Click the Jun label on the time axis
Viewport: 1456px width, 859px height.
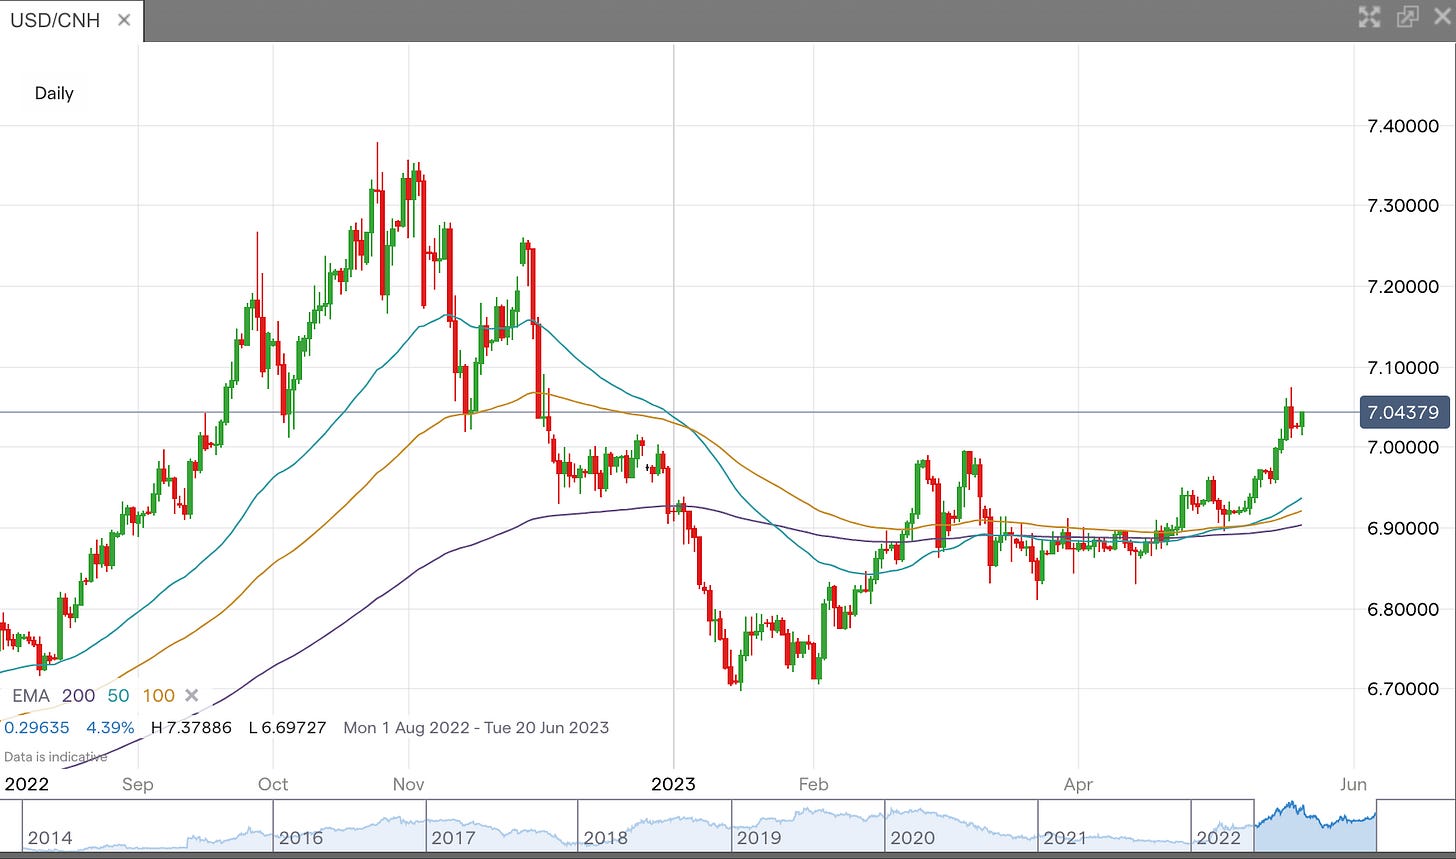point(1353,784)
